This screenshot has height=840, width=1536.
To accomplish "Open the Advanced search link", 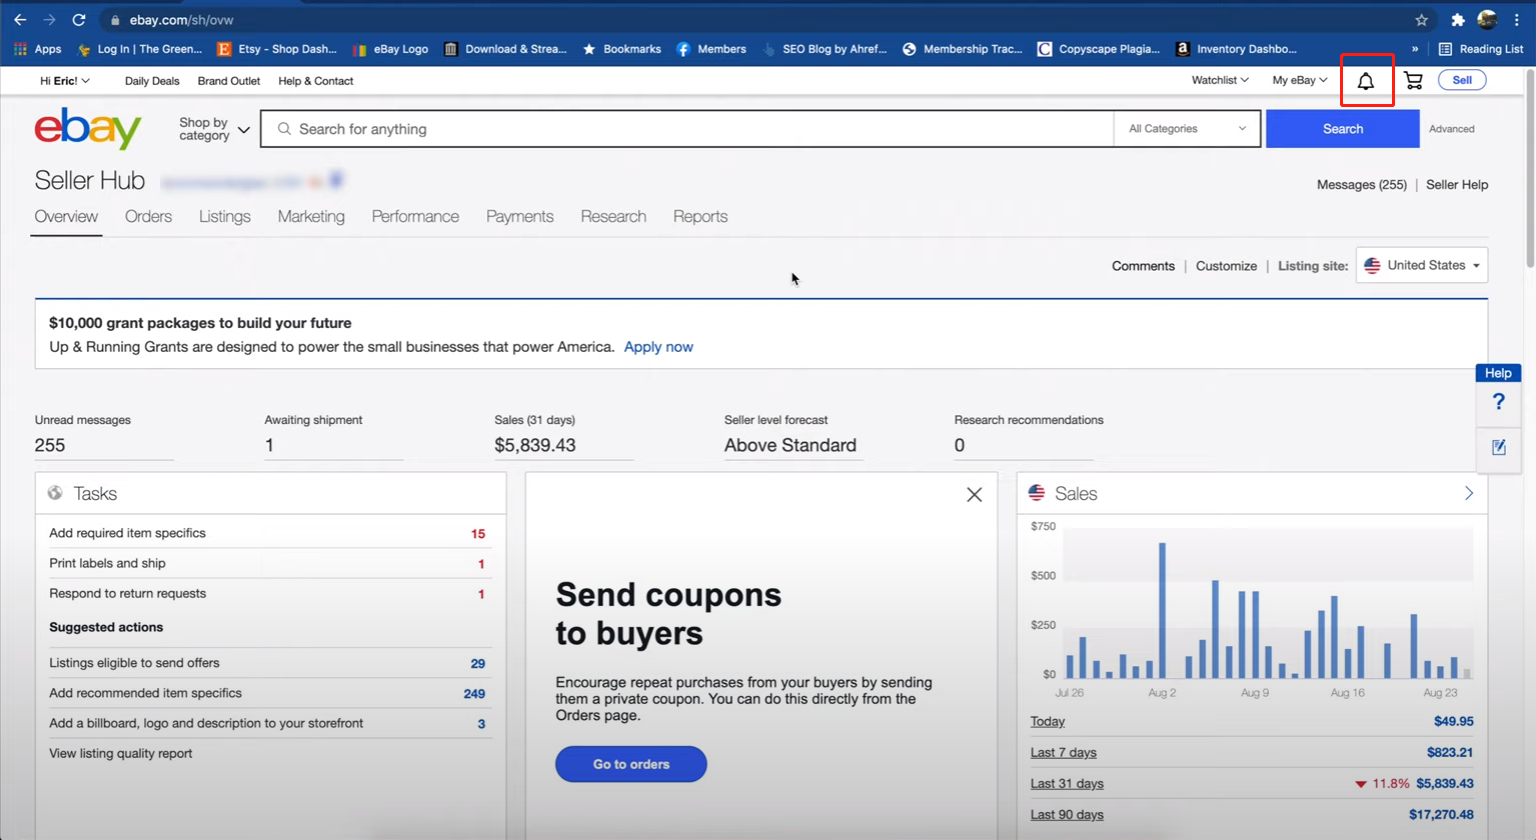I will 1451,129.
